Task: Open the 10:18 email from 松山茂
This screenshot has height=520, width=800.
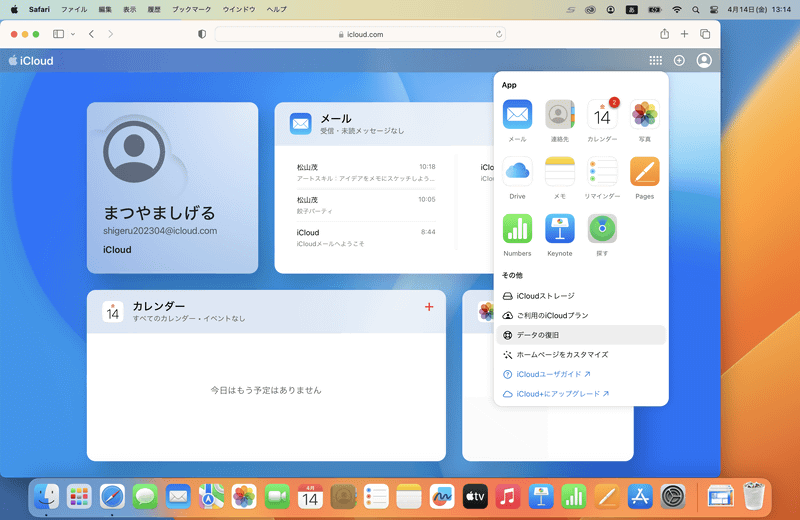Action: [366, 172]
